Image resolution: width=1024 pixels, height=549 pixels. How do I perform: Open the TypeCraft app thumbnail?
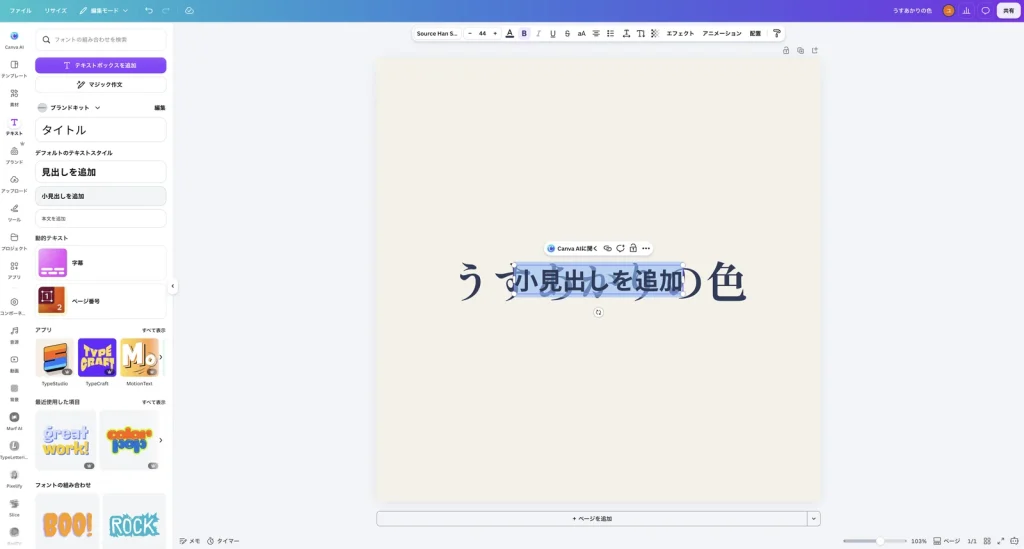(x=97, y=358)
